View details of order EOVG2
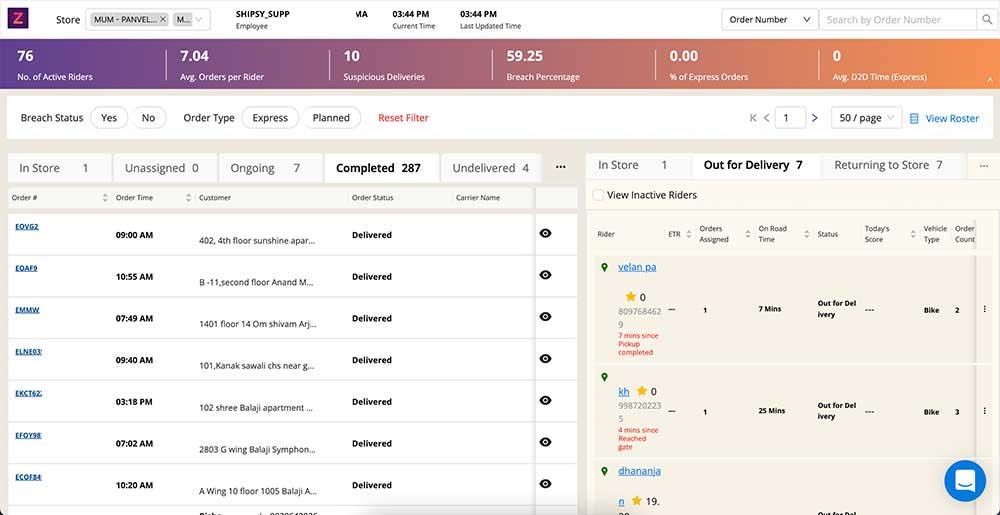 pyautogui.click(x=545, y=233)
